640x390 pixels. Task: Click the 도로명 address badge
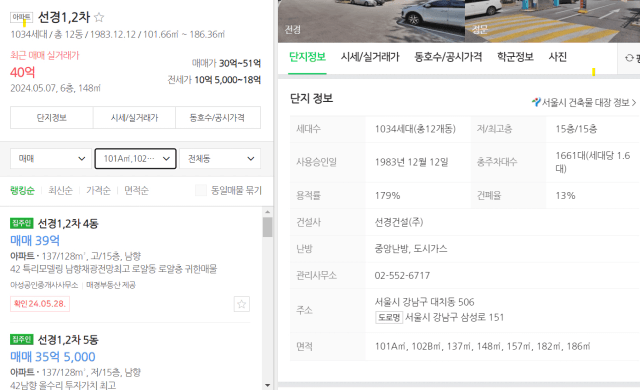pyautogui.click(x=389, y=317)
